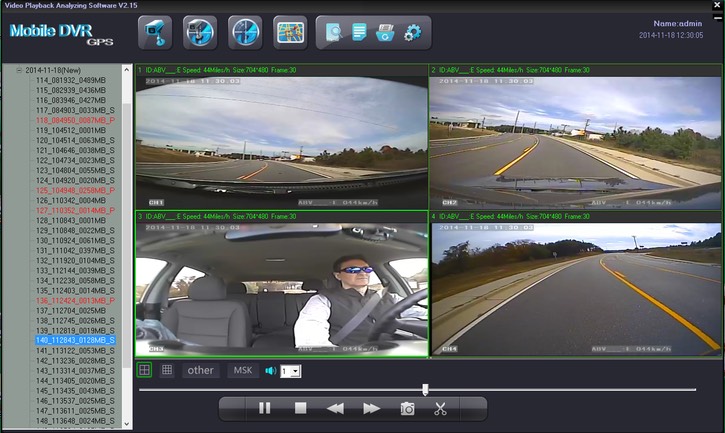Open the camera playback view icon
The height and width of the screenshot is (433, 725).
pos(152,32)
